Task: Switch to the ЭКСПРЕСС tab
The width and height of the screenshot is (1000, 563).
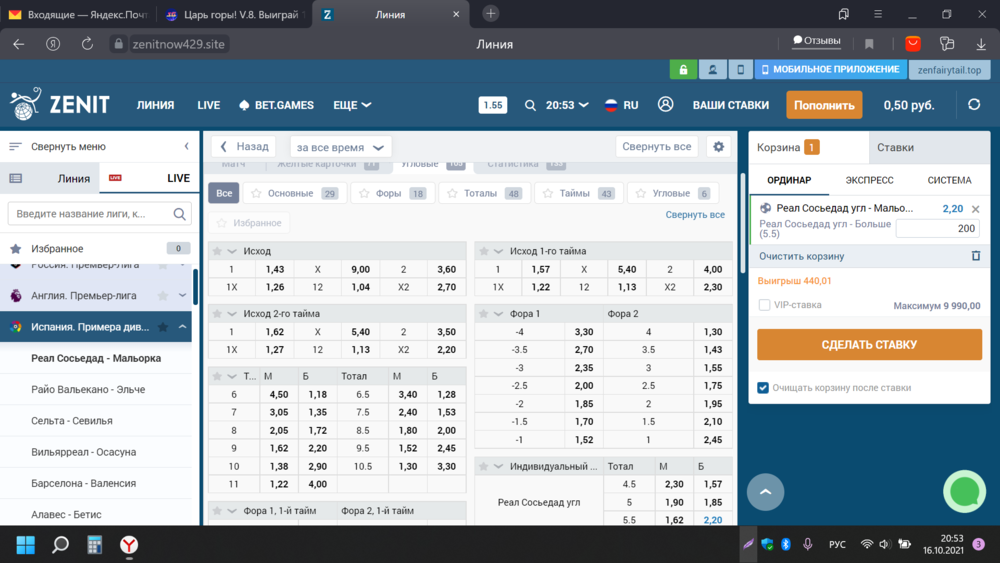Action: (869, 180)
